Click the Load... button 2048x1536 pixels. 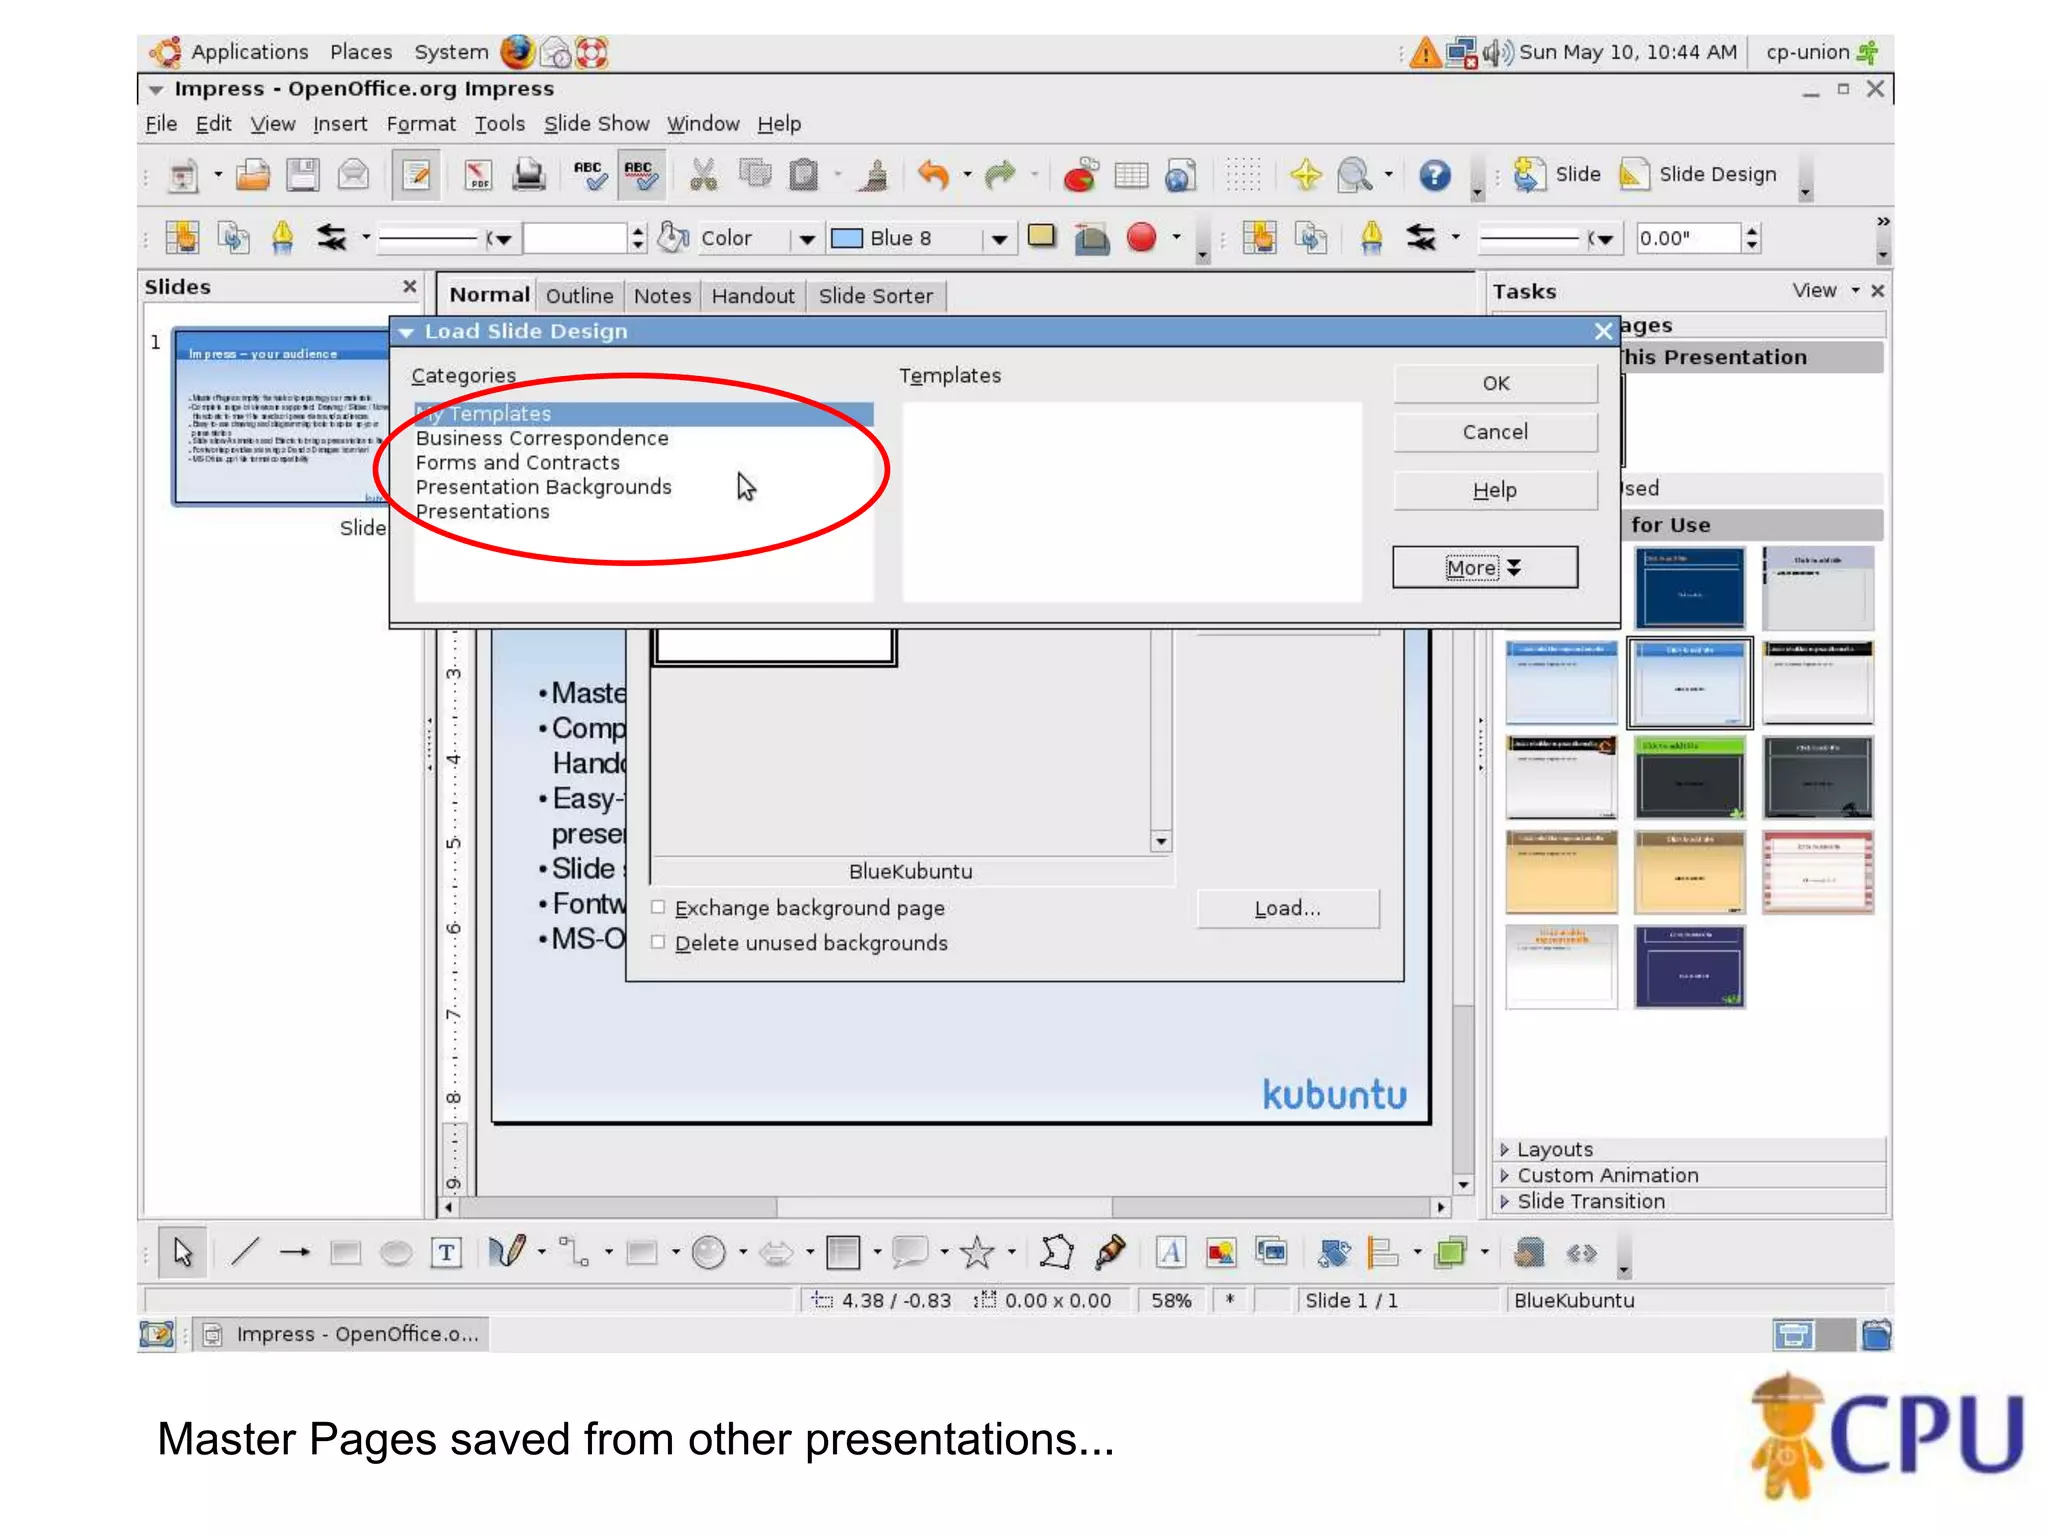1288,908
